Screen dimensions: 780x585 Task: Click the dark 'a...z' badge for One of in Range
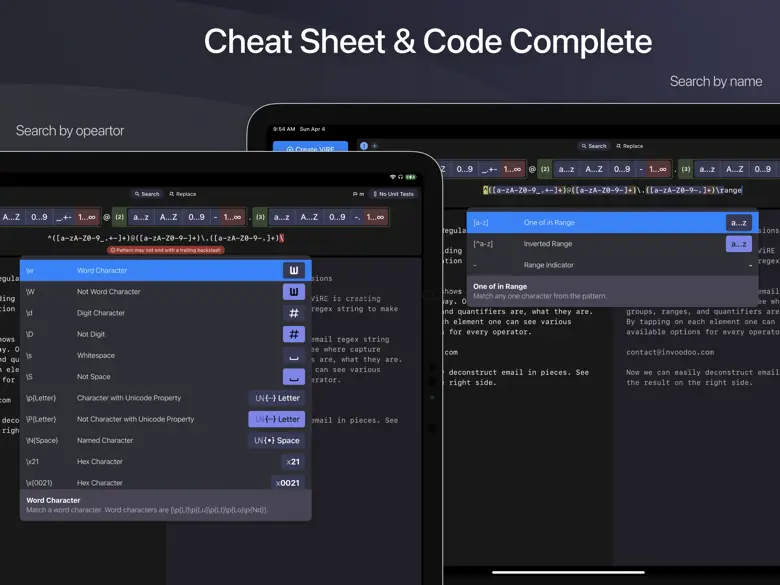point(739,223)
